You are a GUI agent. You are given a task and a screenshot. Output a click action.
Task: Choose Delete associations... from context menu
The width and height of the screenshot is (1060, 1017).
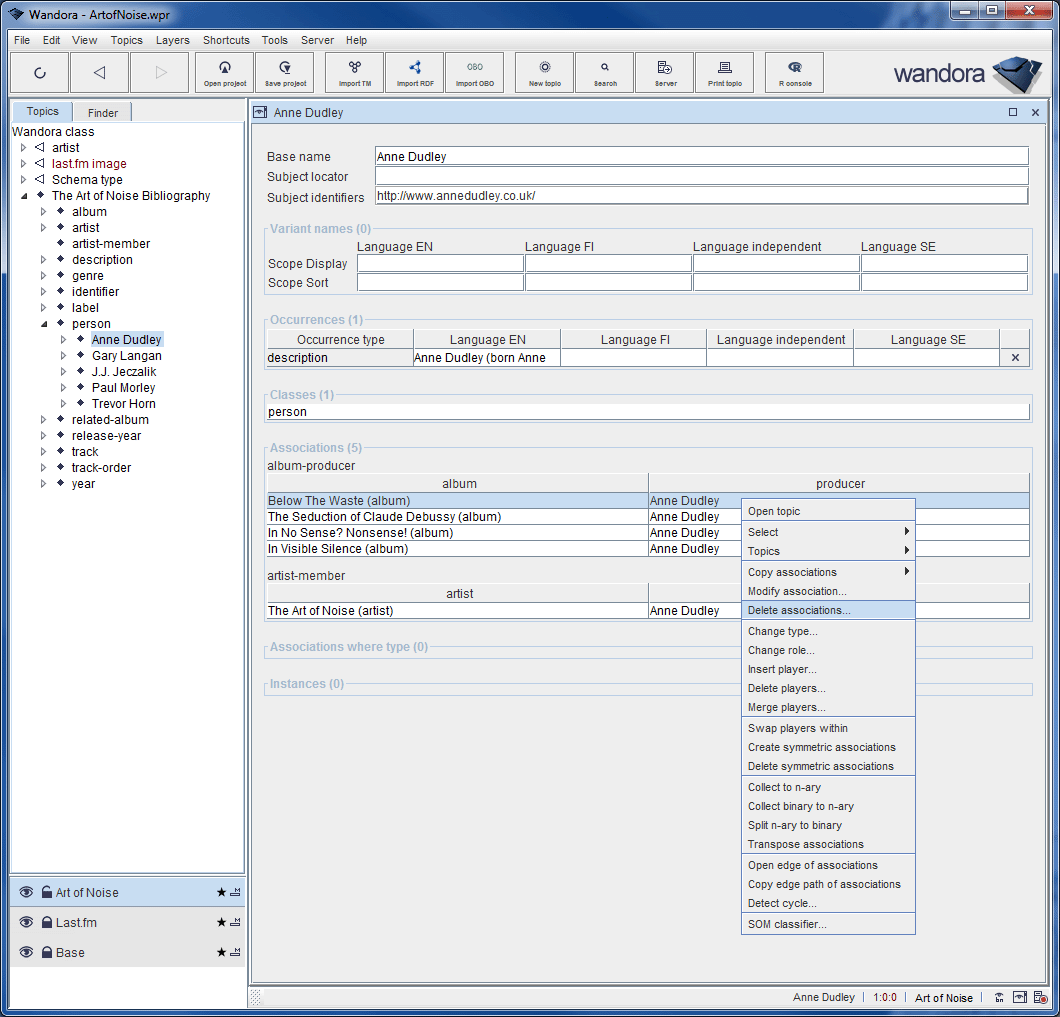798,610
